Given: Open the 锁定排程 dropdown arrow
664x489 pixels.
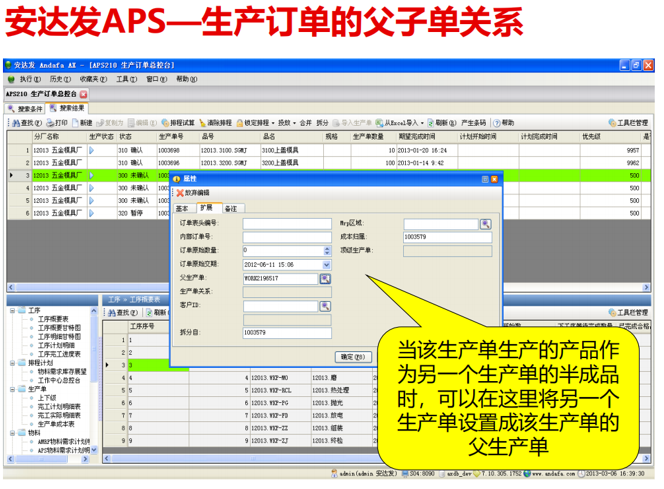Looking at the screenshot, I should (273, 123).
